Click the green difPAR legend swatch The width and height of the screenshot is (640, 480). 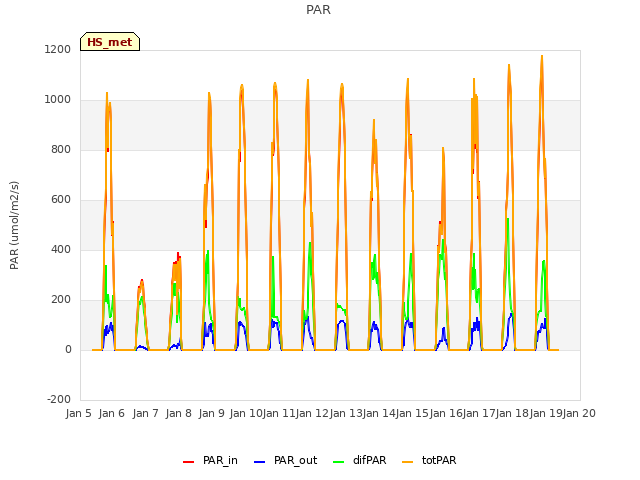[x=339, y=462]
